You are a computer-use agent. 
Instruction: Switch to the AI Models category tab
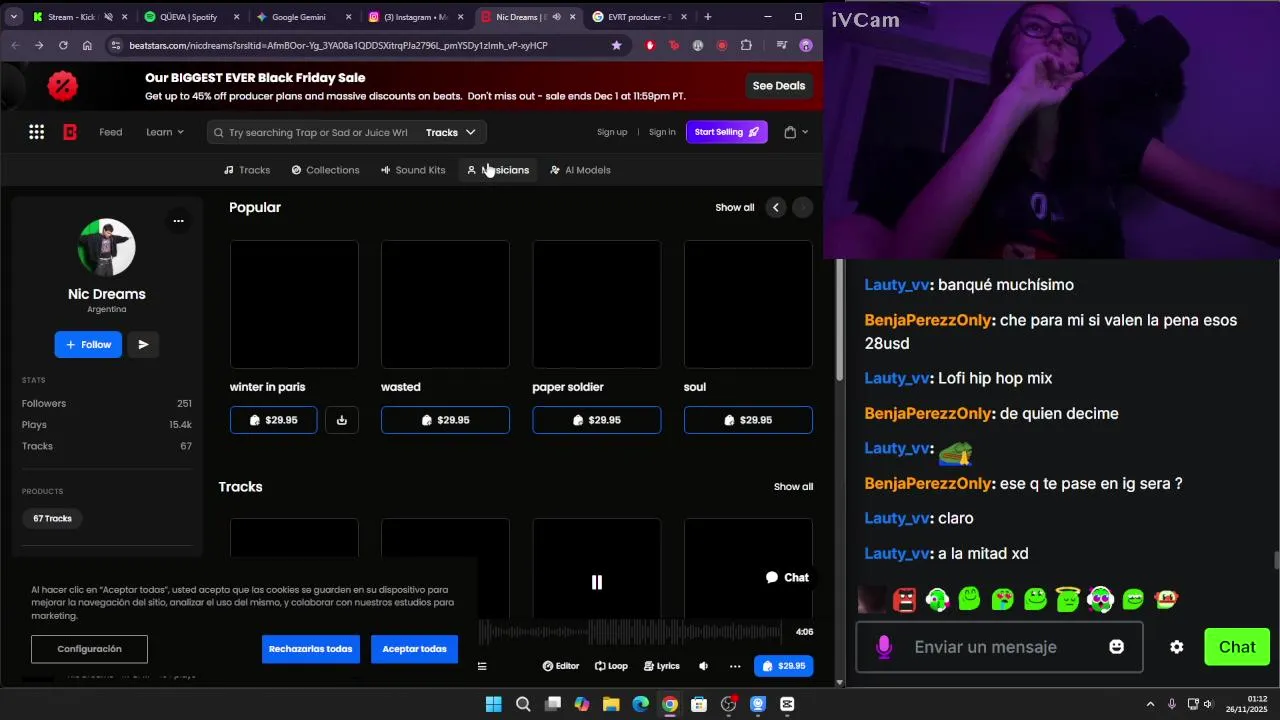click(580, 170)
